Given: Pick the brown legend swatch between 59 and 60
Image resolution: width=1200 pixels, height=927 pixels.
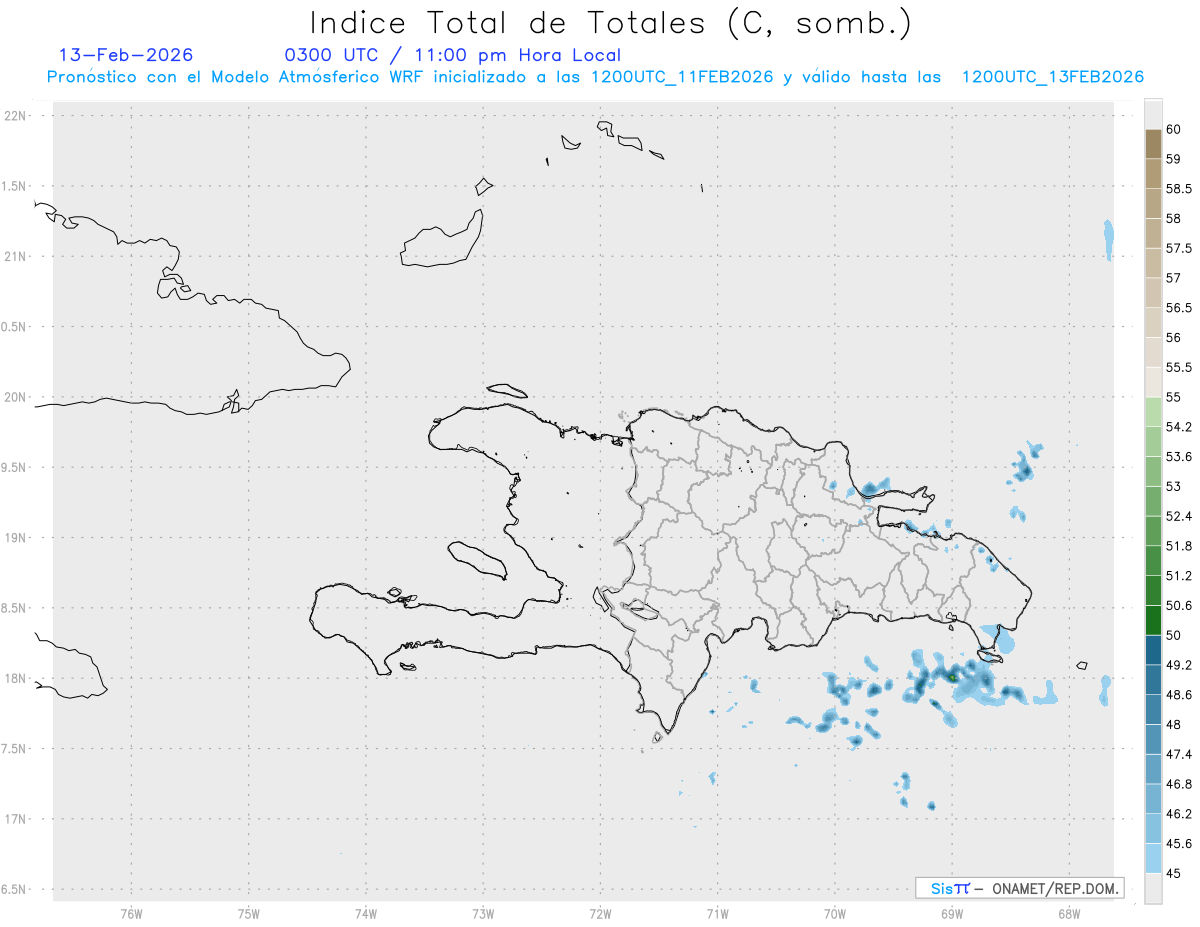Looking at the screenshot, I should pyautogui.click(x=1153, y=144).
